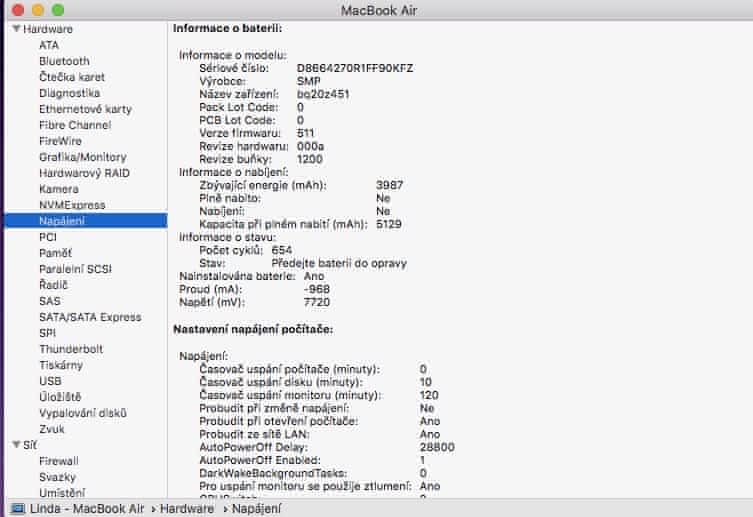Click Hardware label in sidebar tree
This screenshot has width=753, height=517.
[x=48, y=29]
